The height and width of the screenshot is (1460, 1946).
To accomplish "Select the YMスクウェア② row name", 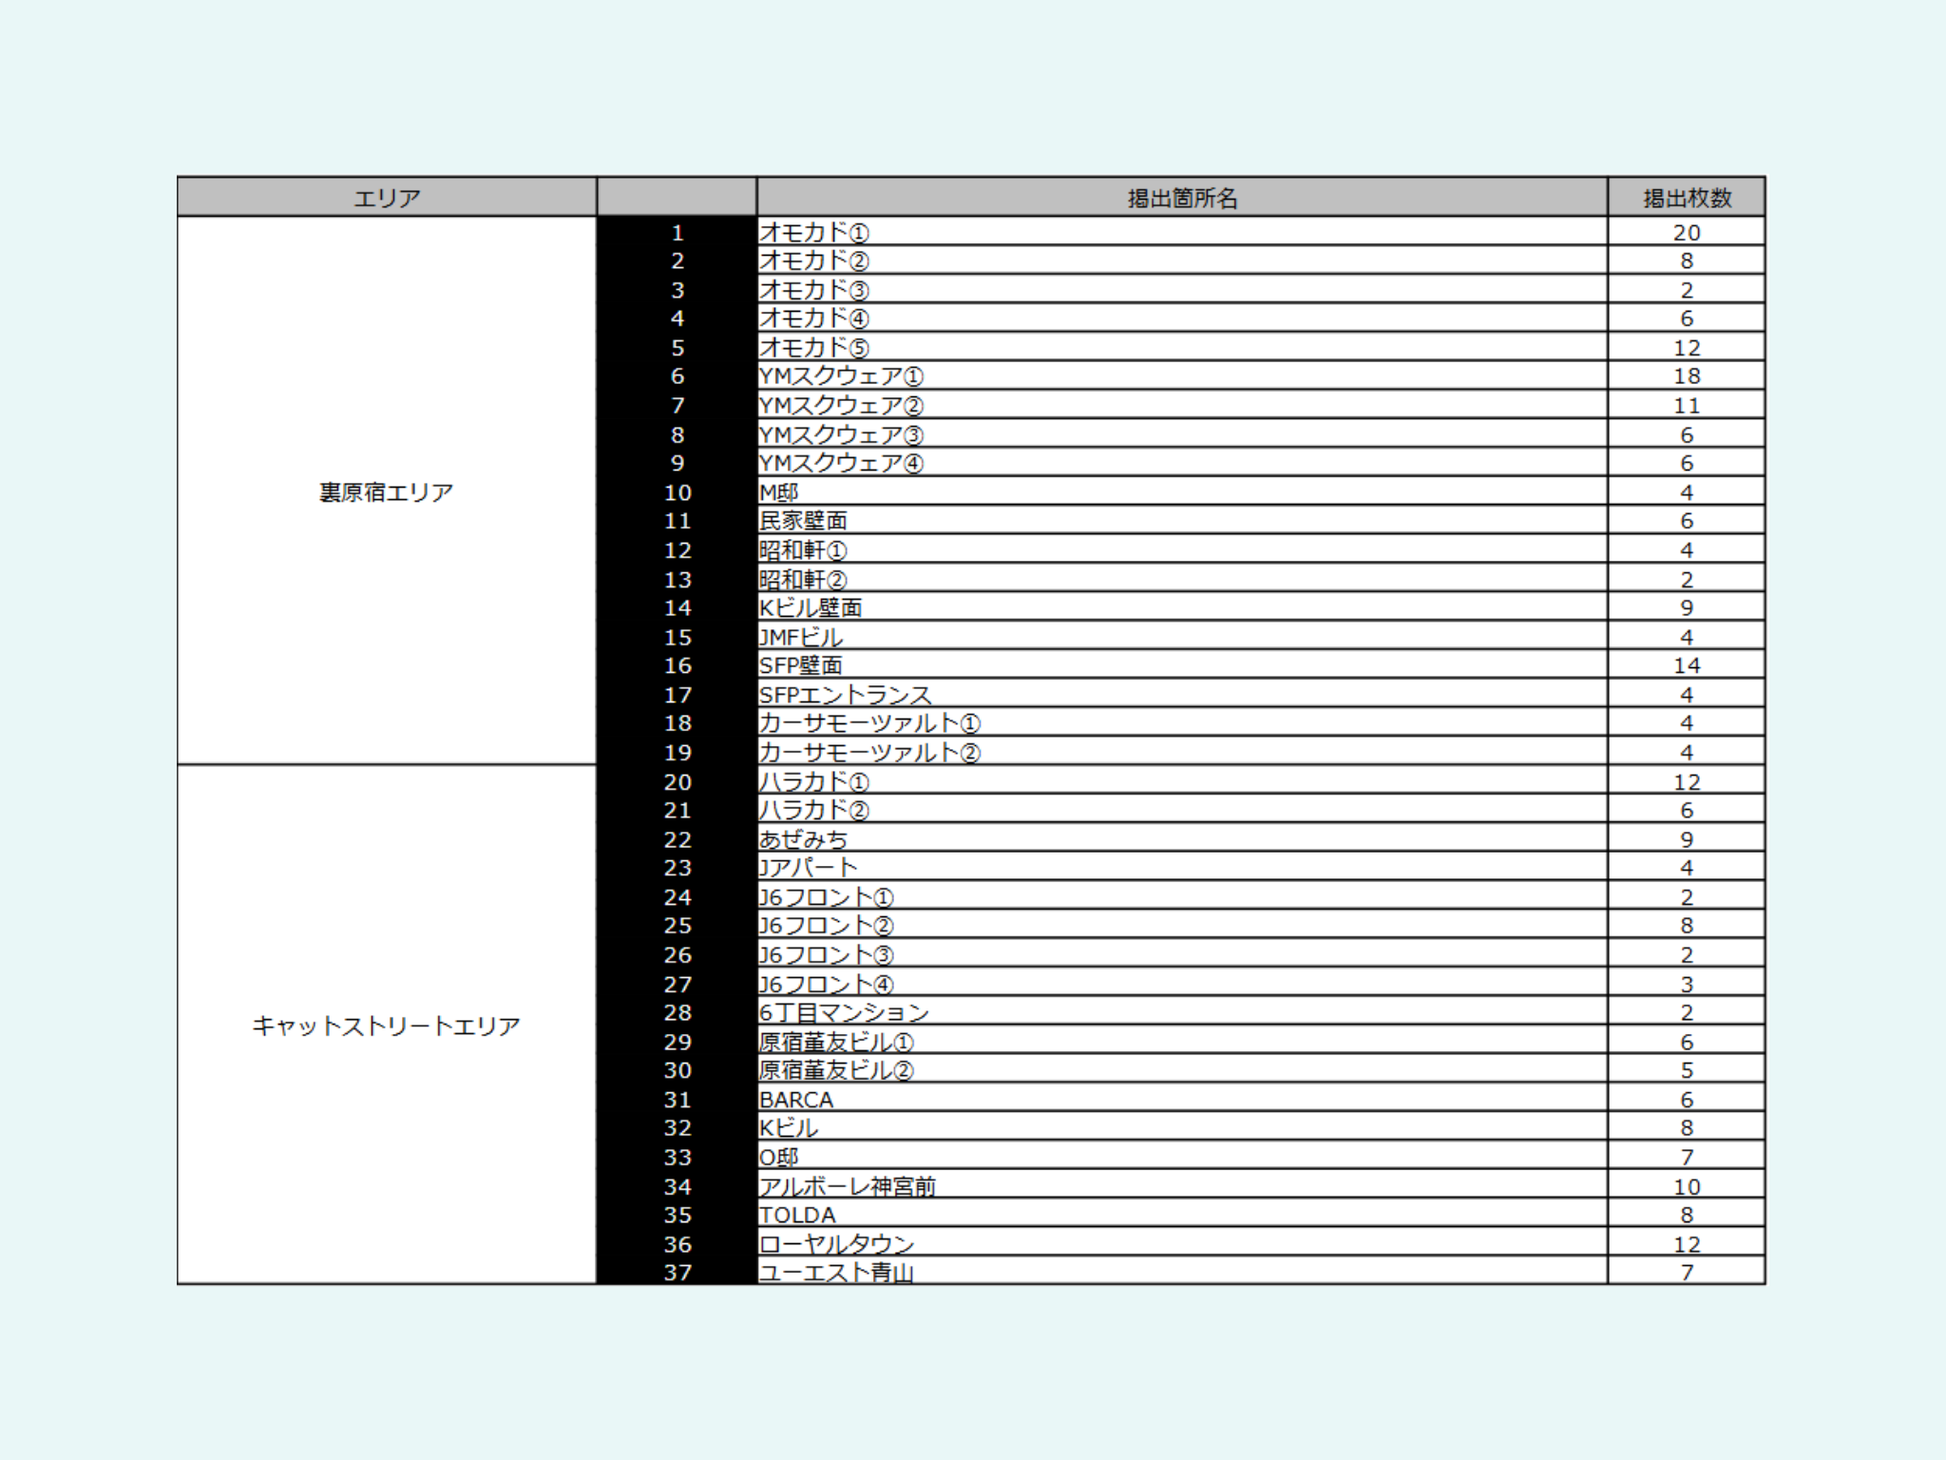I will pyautogui.click(x=1182, y=405).
